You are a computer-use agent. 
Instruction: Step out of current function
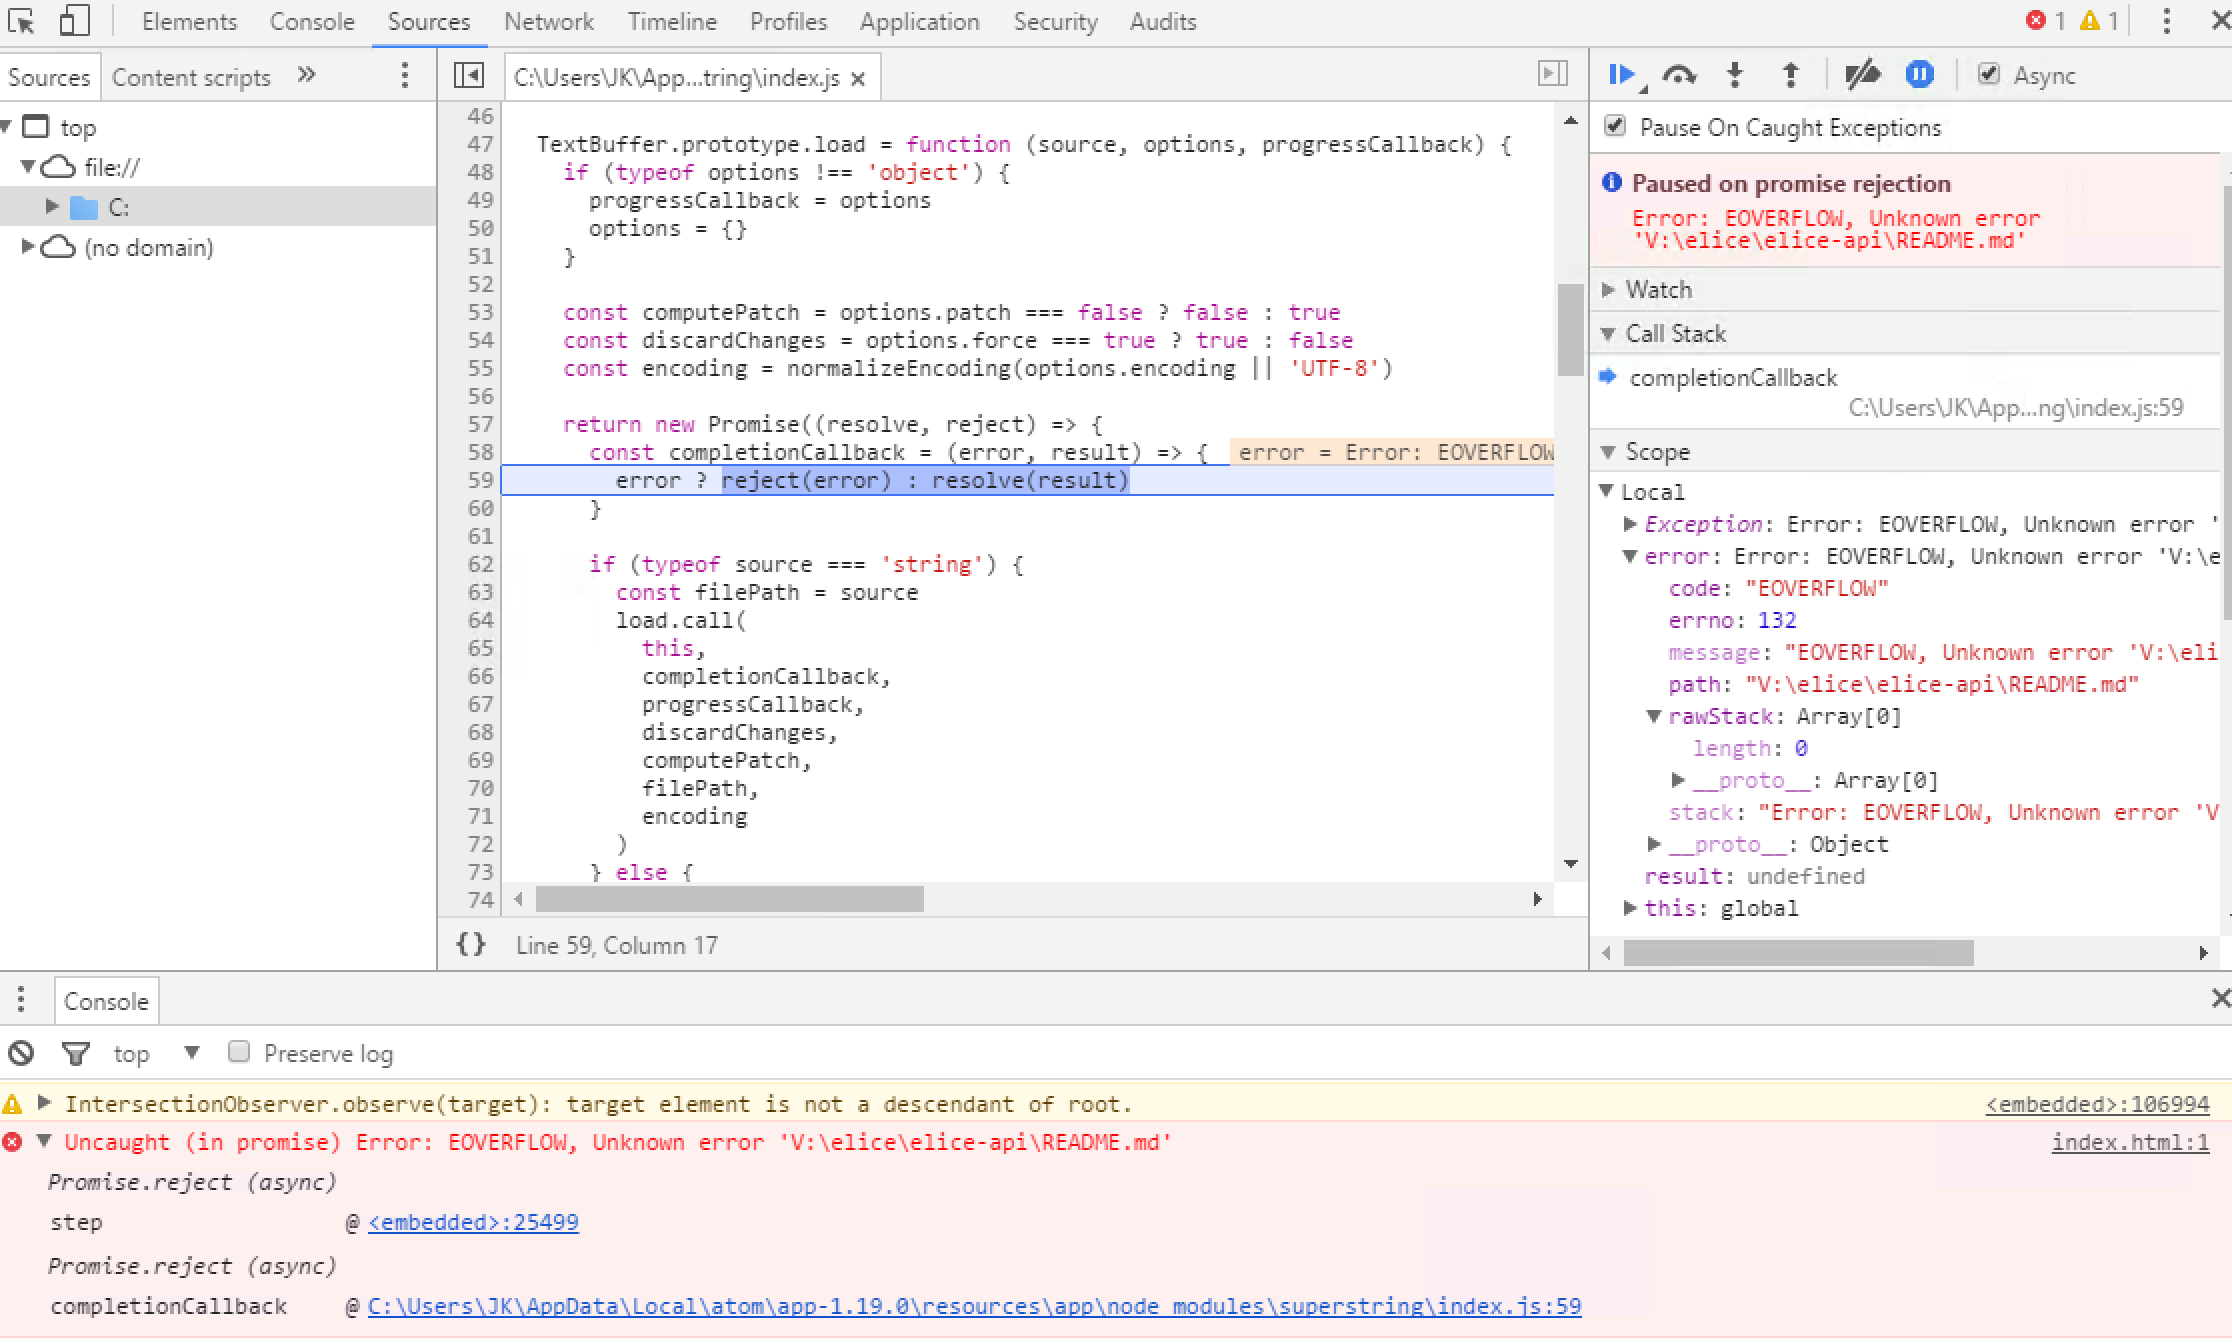click(x=1790, y=74)
